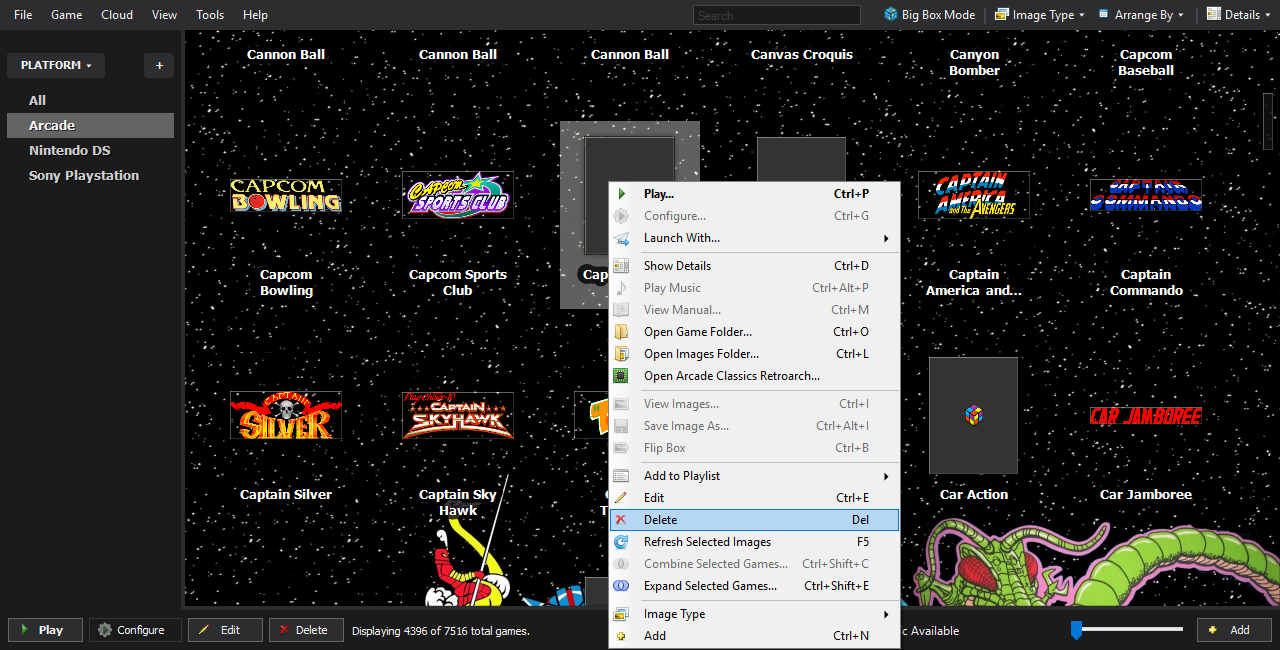Click the Configure button in the bottom bar

135,630
